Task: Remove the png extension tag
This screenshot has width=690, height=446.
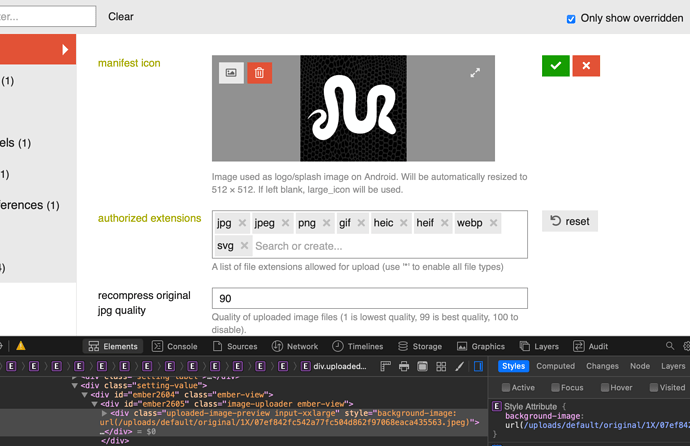Action: 326,223
